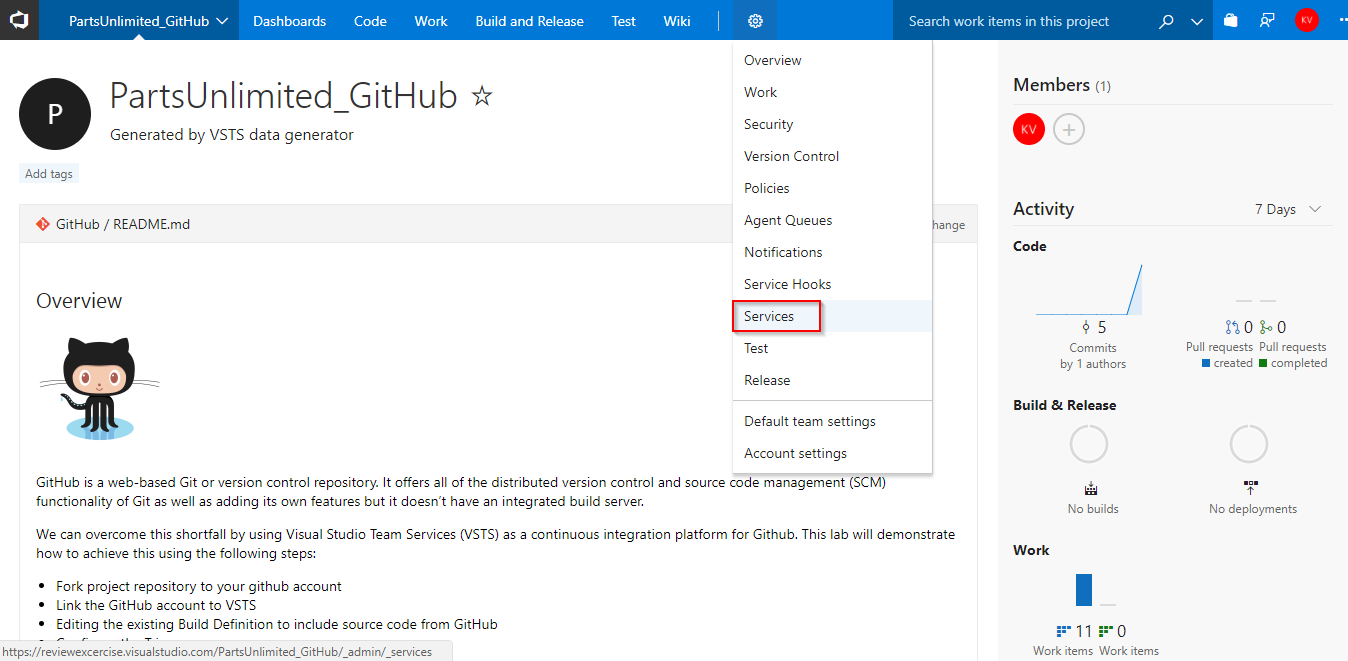Click the commits icon
This screenshot has width=1348, height=661.
[1086, 327]
